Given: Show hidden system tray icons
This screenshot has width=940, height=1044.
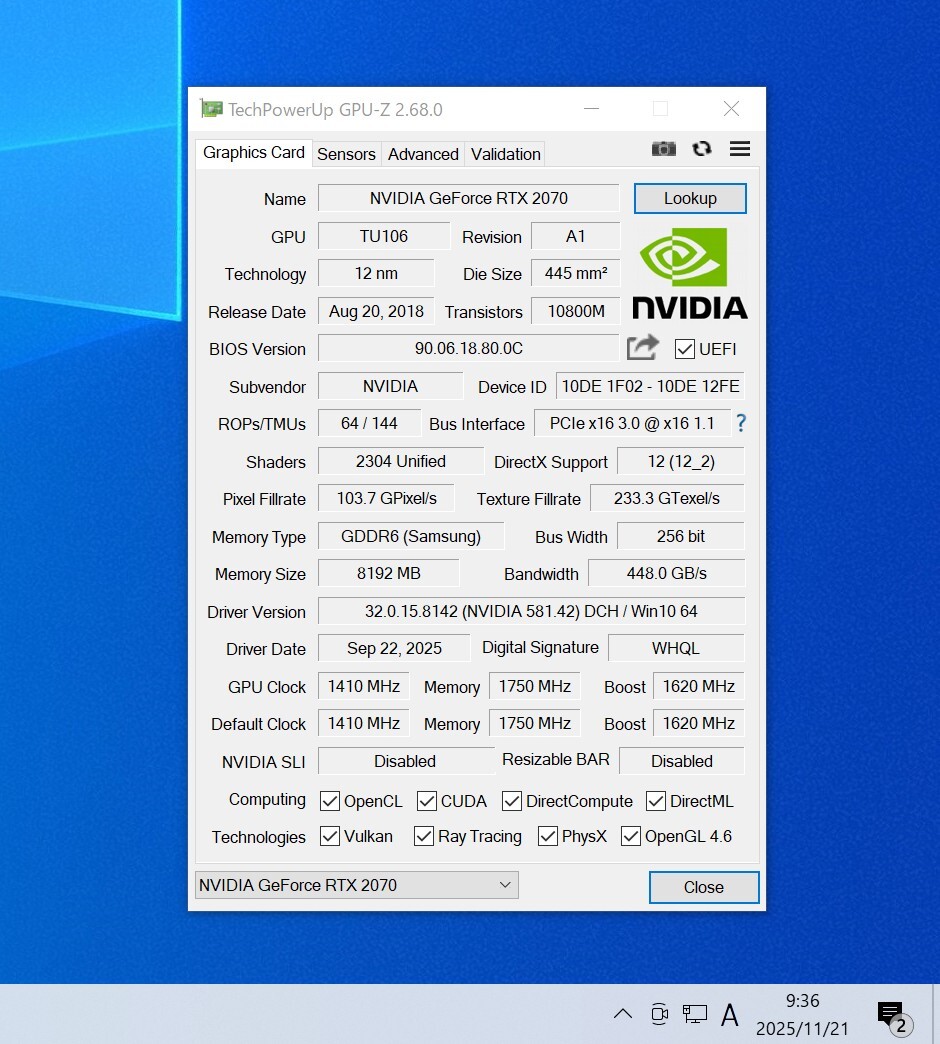Looking at the screenshot, I should [x=622, y=1014].
